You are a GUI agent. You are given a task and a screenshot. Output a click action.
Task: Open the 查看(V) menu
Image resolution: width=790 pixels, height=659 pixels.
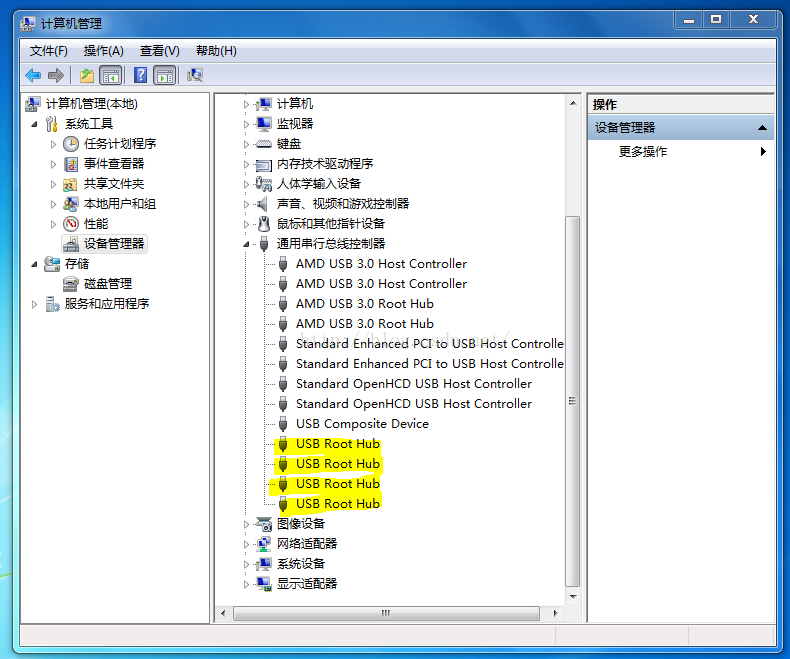159,51
